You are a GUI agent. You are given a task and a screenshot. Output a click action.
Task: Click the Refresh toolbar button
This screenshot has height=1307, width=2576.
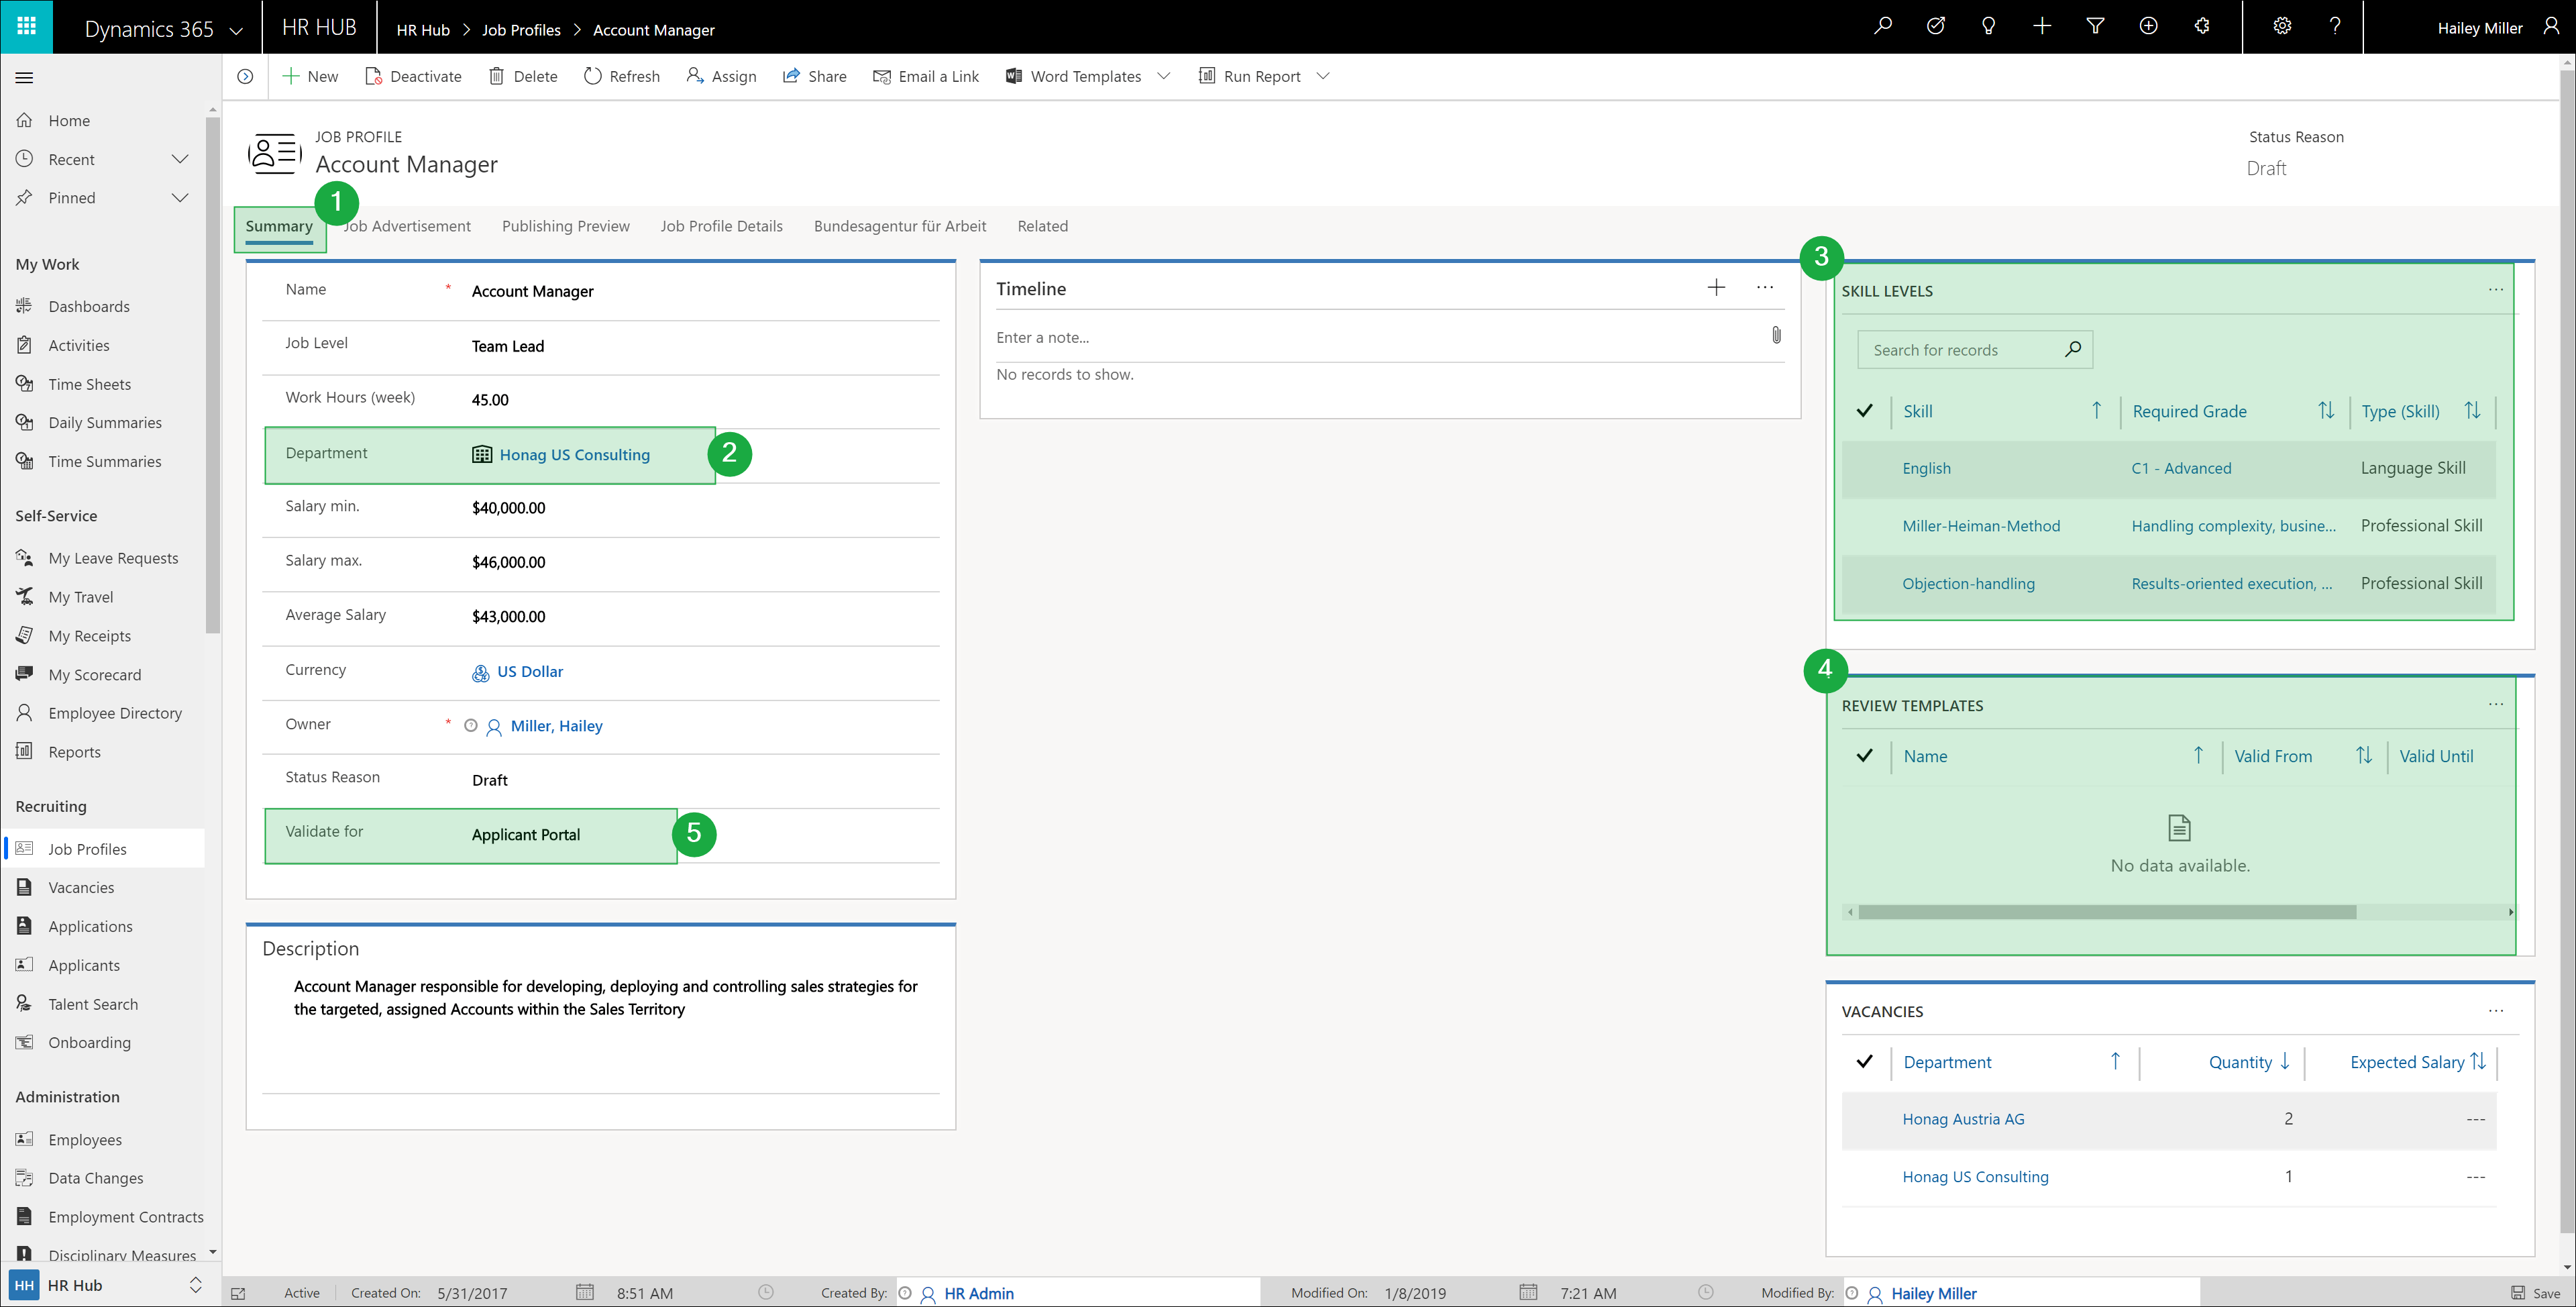[x=622, y=76]
